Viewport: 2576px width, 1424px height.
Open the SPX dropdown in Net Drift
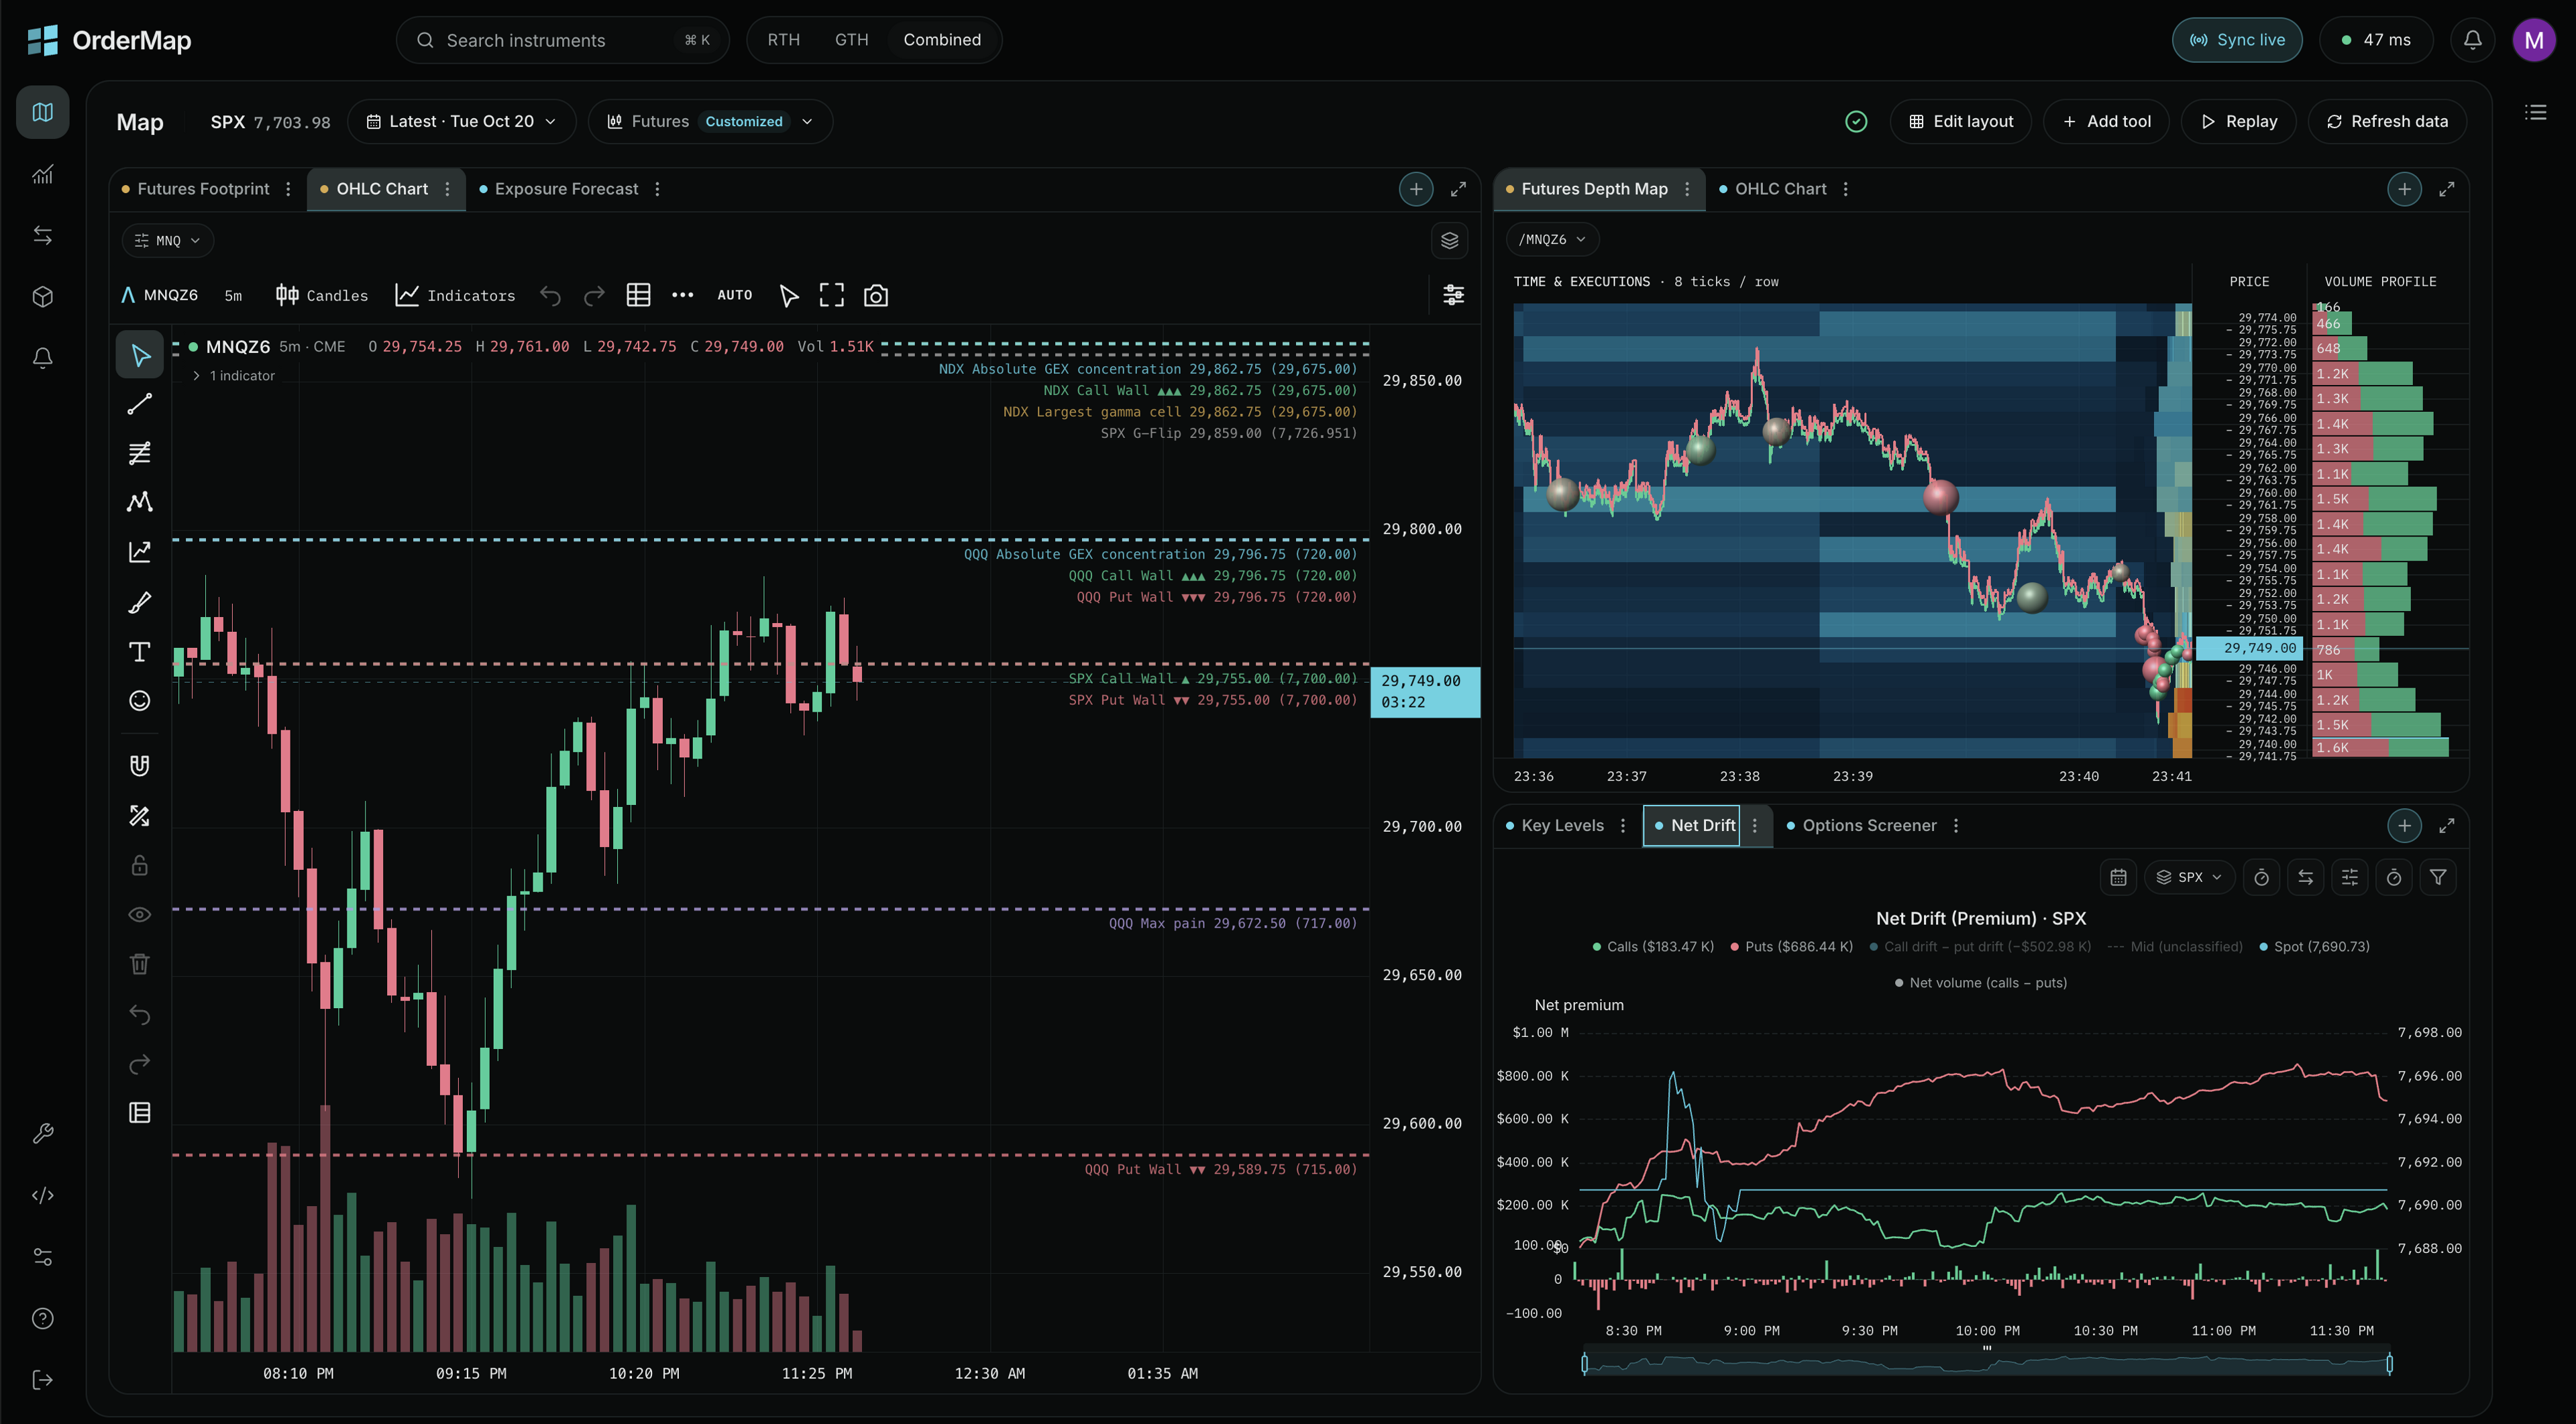pyautogui.click(x=2190, y=877)
